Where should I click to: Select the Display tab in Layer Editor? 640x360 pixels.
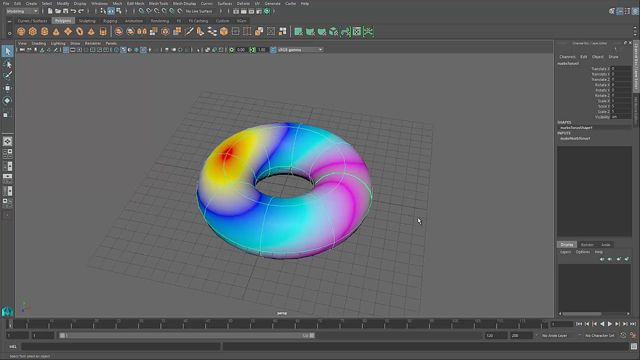(x=567, y=244)
